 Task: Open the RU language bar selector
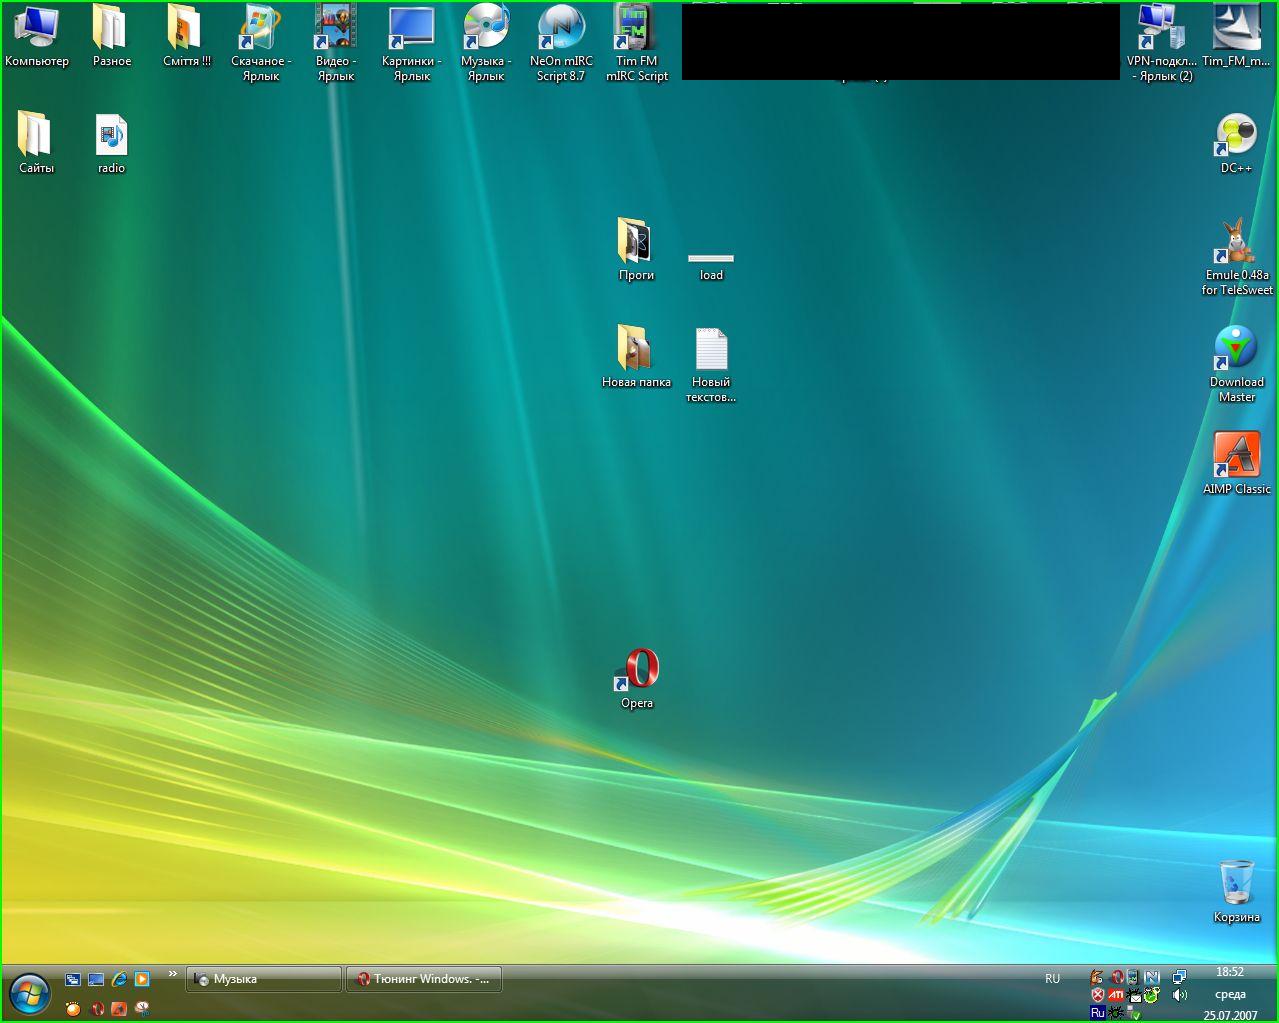tap(1052, 979)
